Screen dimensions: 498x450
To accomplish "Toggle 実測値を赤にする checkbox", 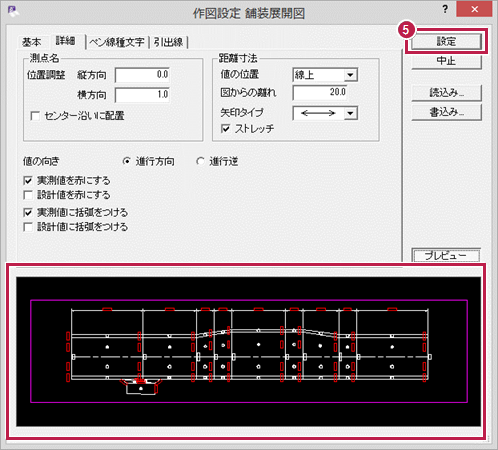I will 28,181.
